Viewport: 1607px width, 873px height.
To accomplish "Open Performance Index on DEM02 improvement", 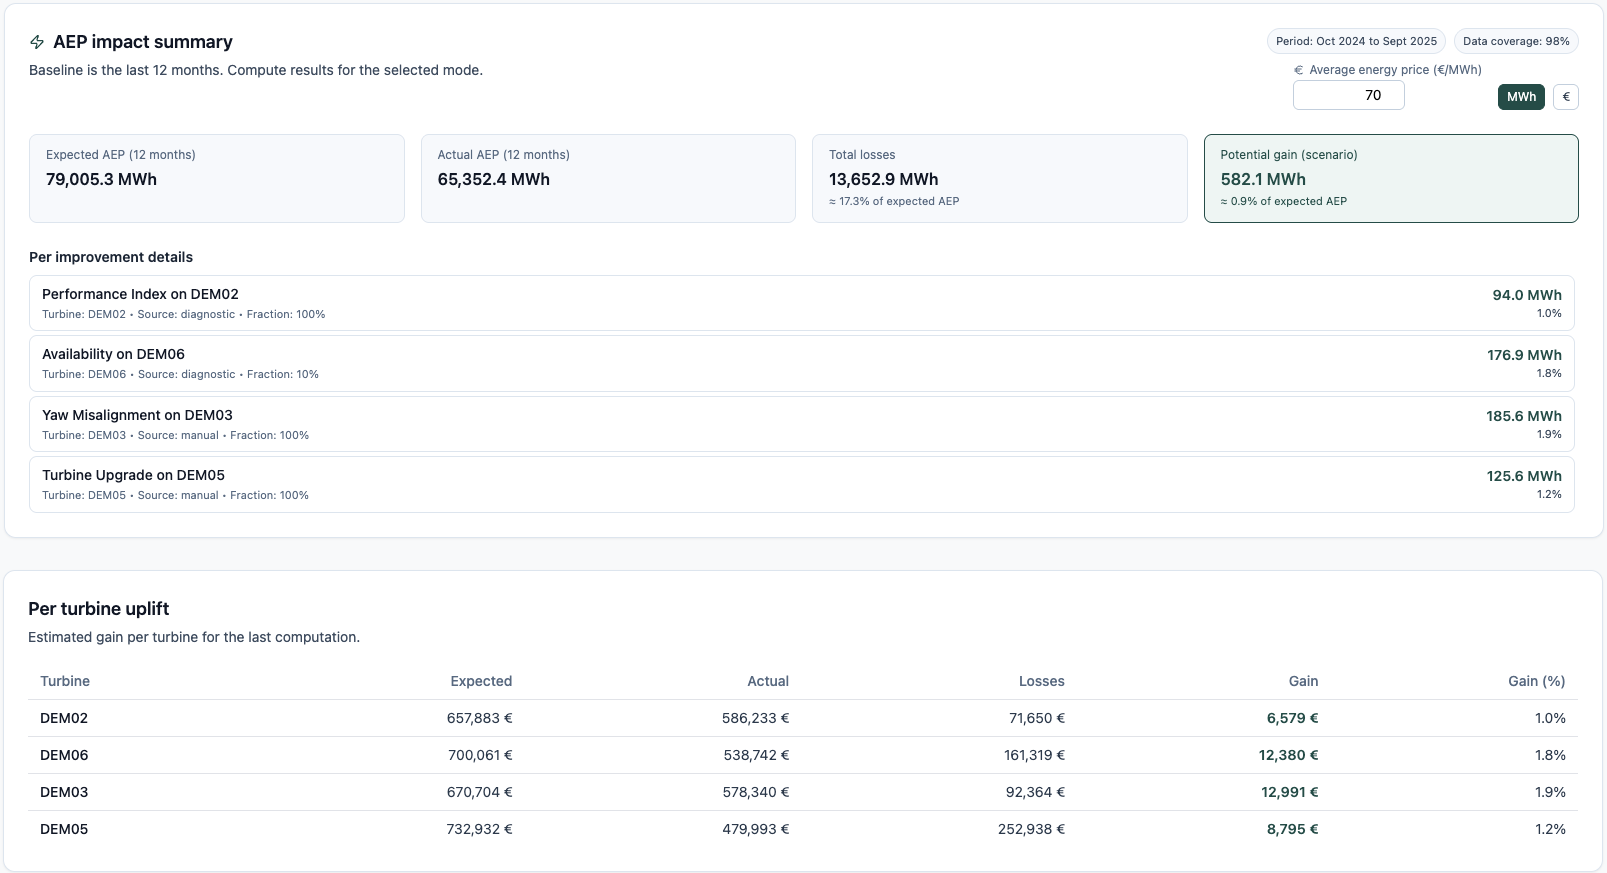I will point(801,303).
